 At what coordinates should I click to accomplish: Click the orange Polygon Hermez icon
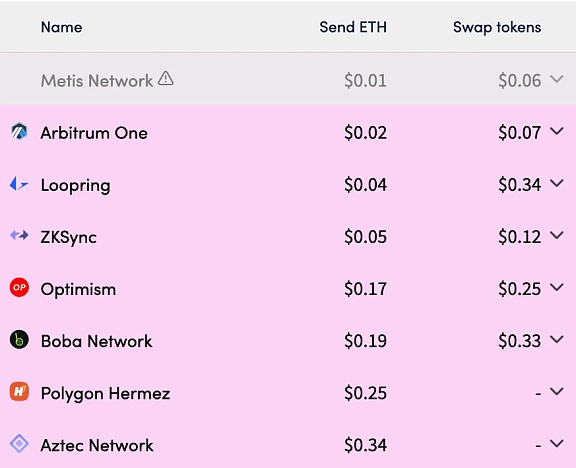tap(19, 392)
